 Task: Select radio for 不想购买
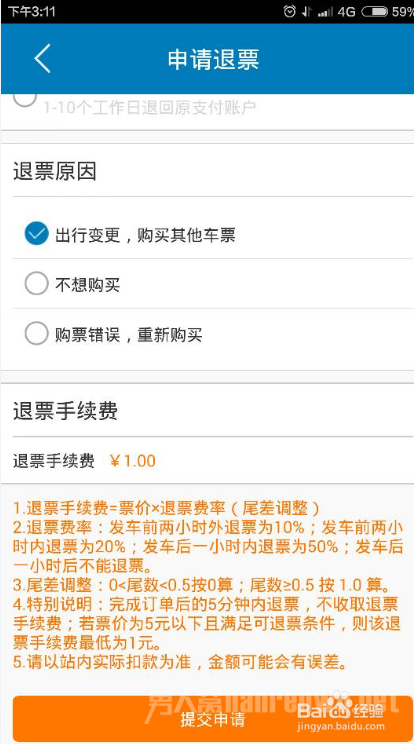click(x=37, y=284)
